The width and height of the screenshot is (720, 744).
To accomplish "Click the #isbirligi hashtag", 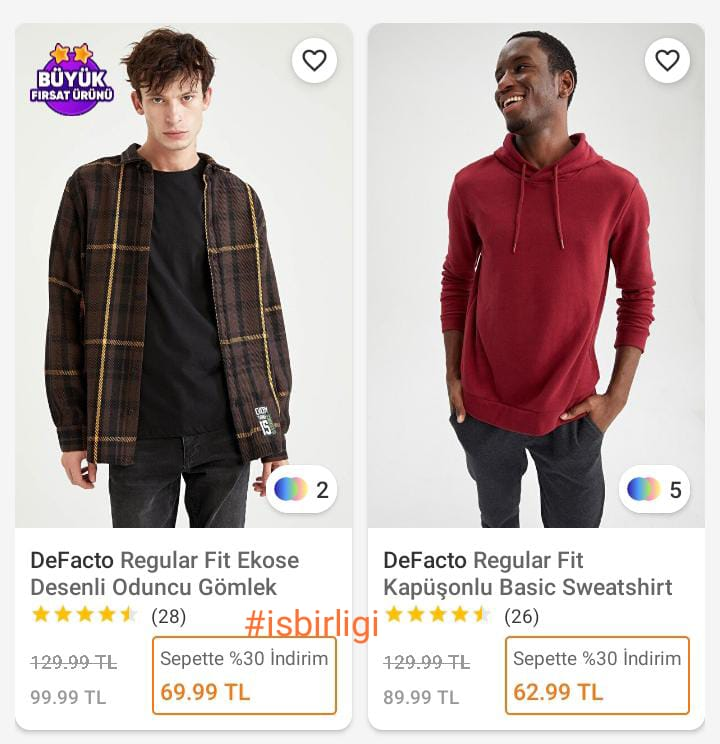I will click(x=312, y=624).
